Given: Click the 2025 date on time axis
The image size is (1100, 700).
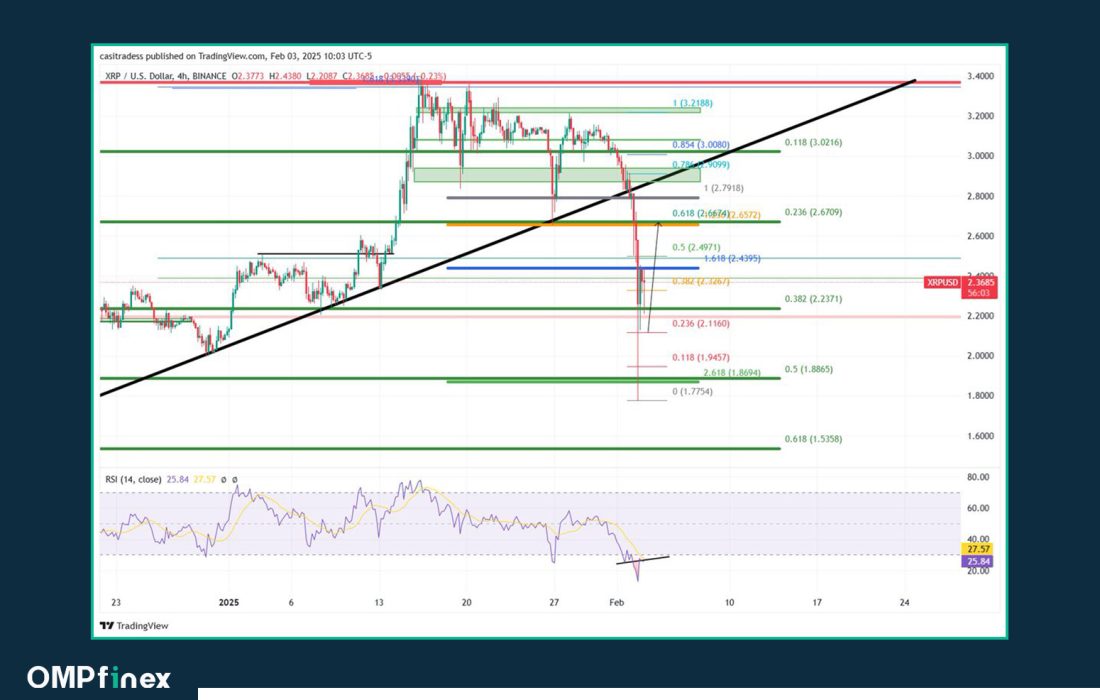Looking at the screenshot, I should tap(230, 602).
